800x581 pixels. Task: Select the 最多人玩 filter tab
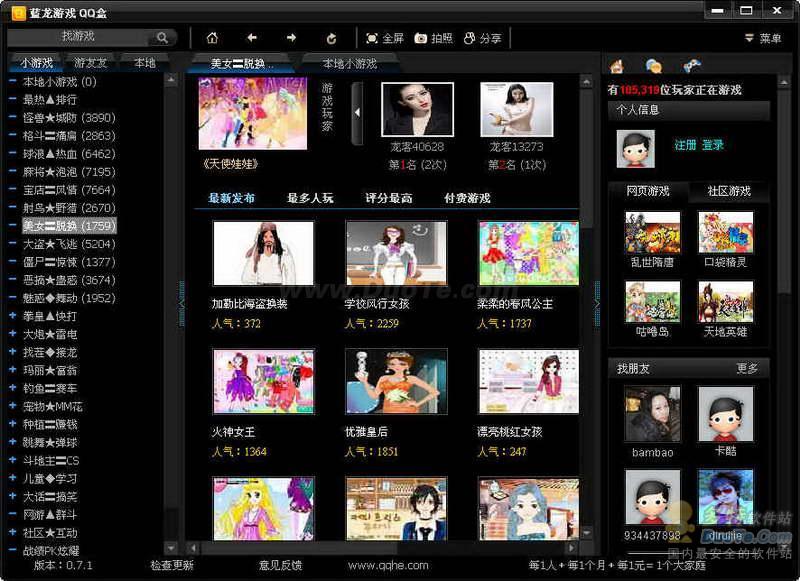(310, 198)
